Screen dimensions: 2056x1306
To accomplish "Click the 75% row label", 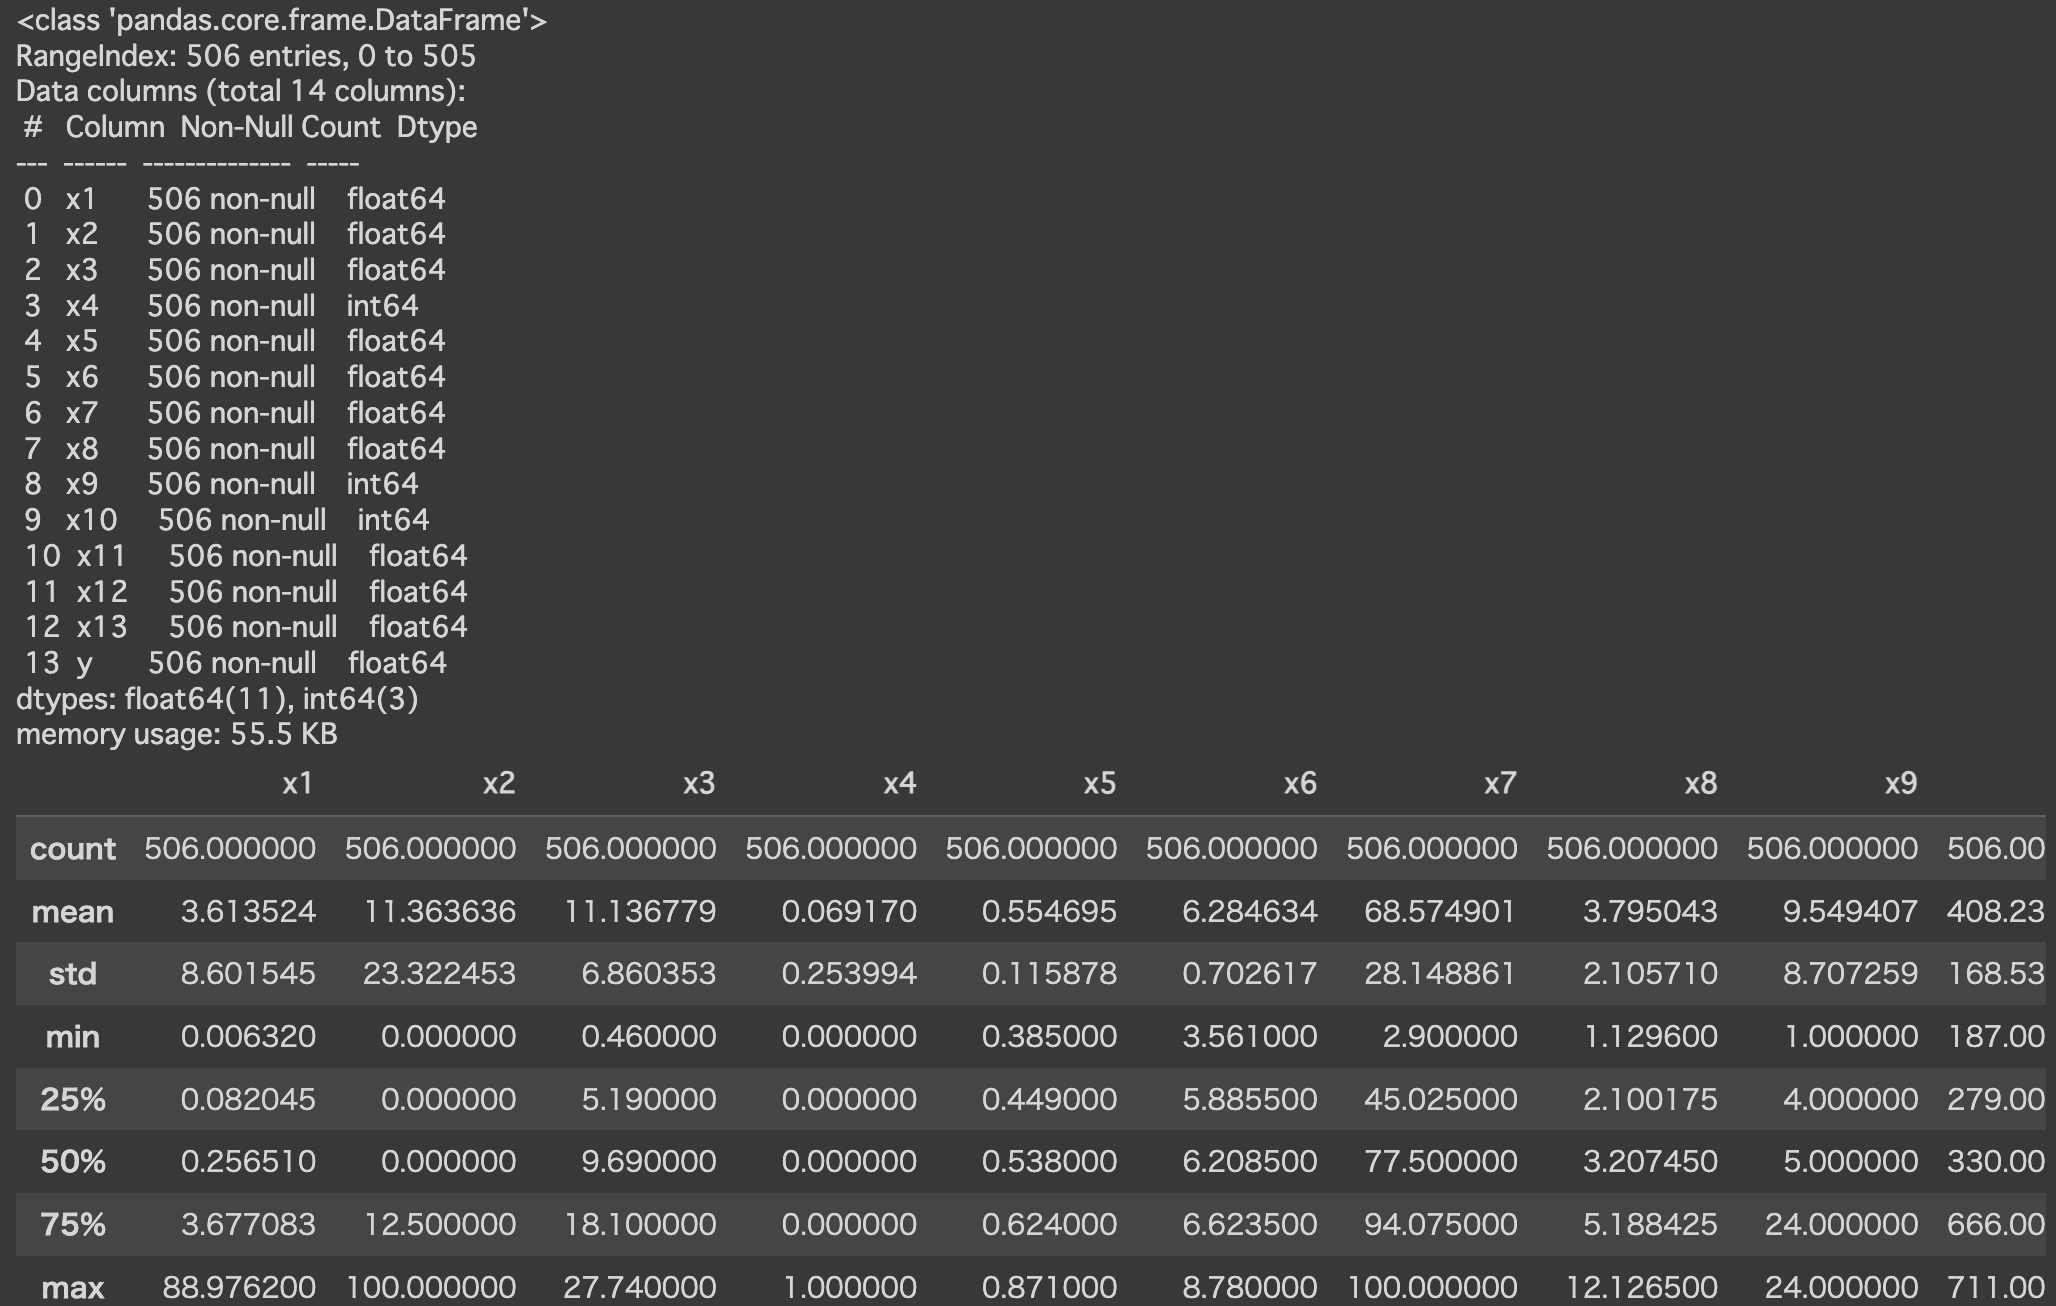I will point(73,1224).
